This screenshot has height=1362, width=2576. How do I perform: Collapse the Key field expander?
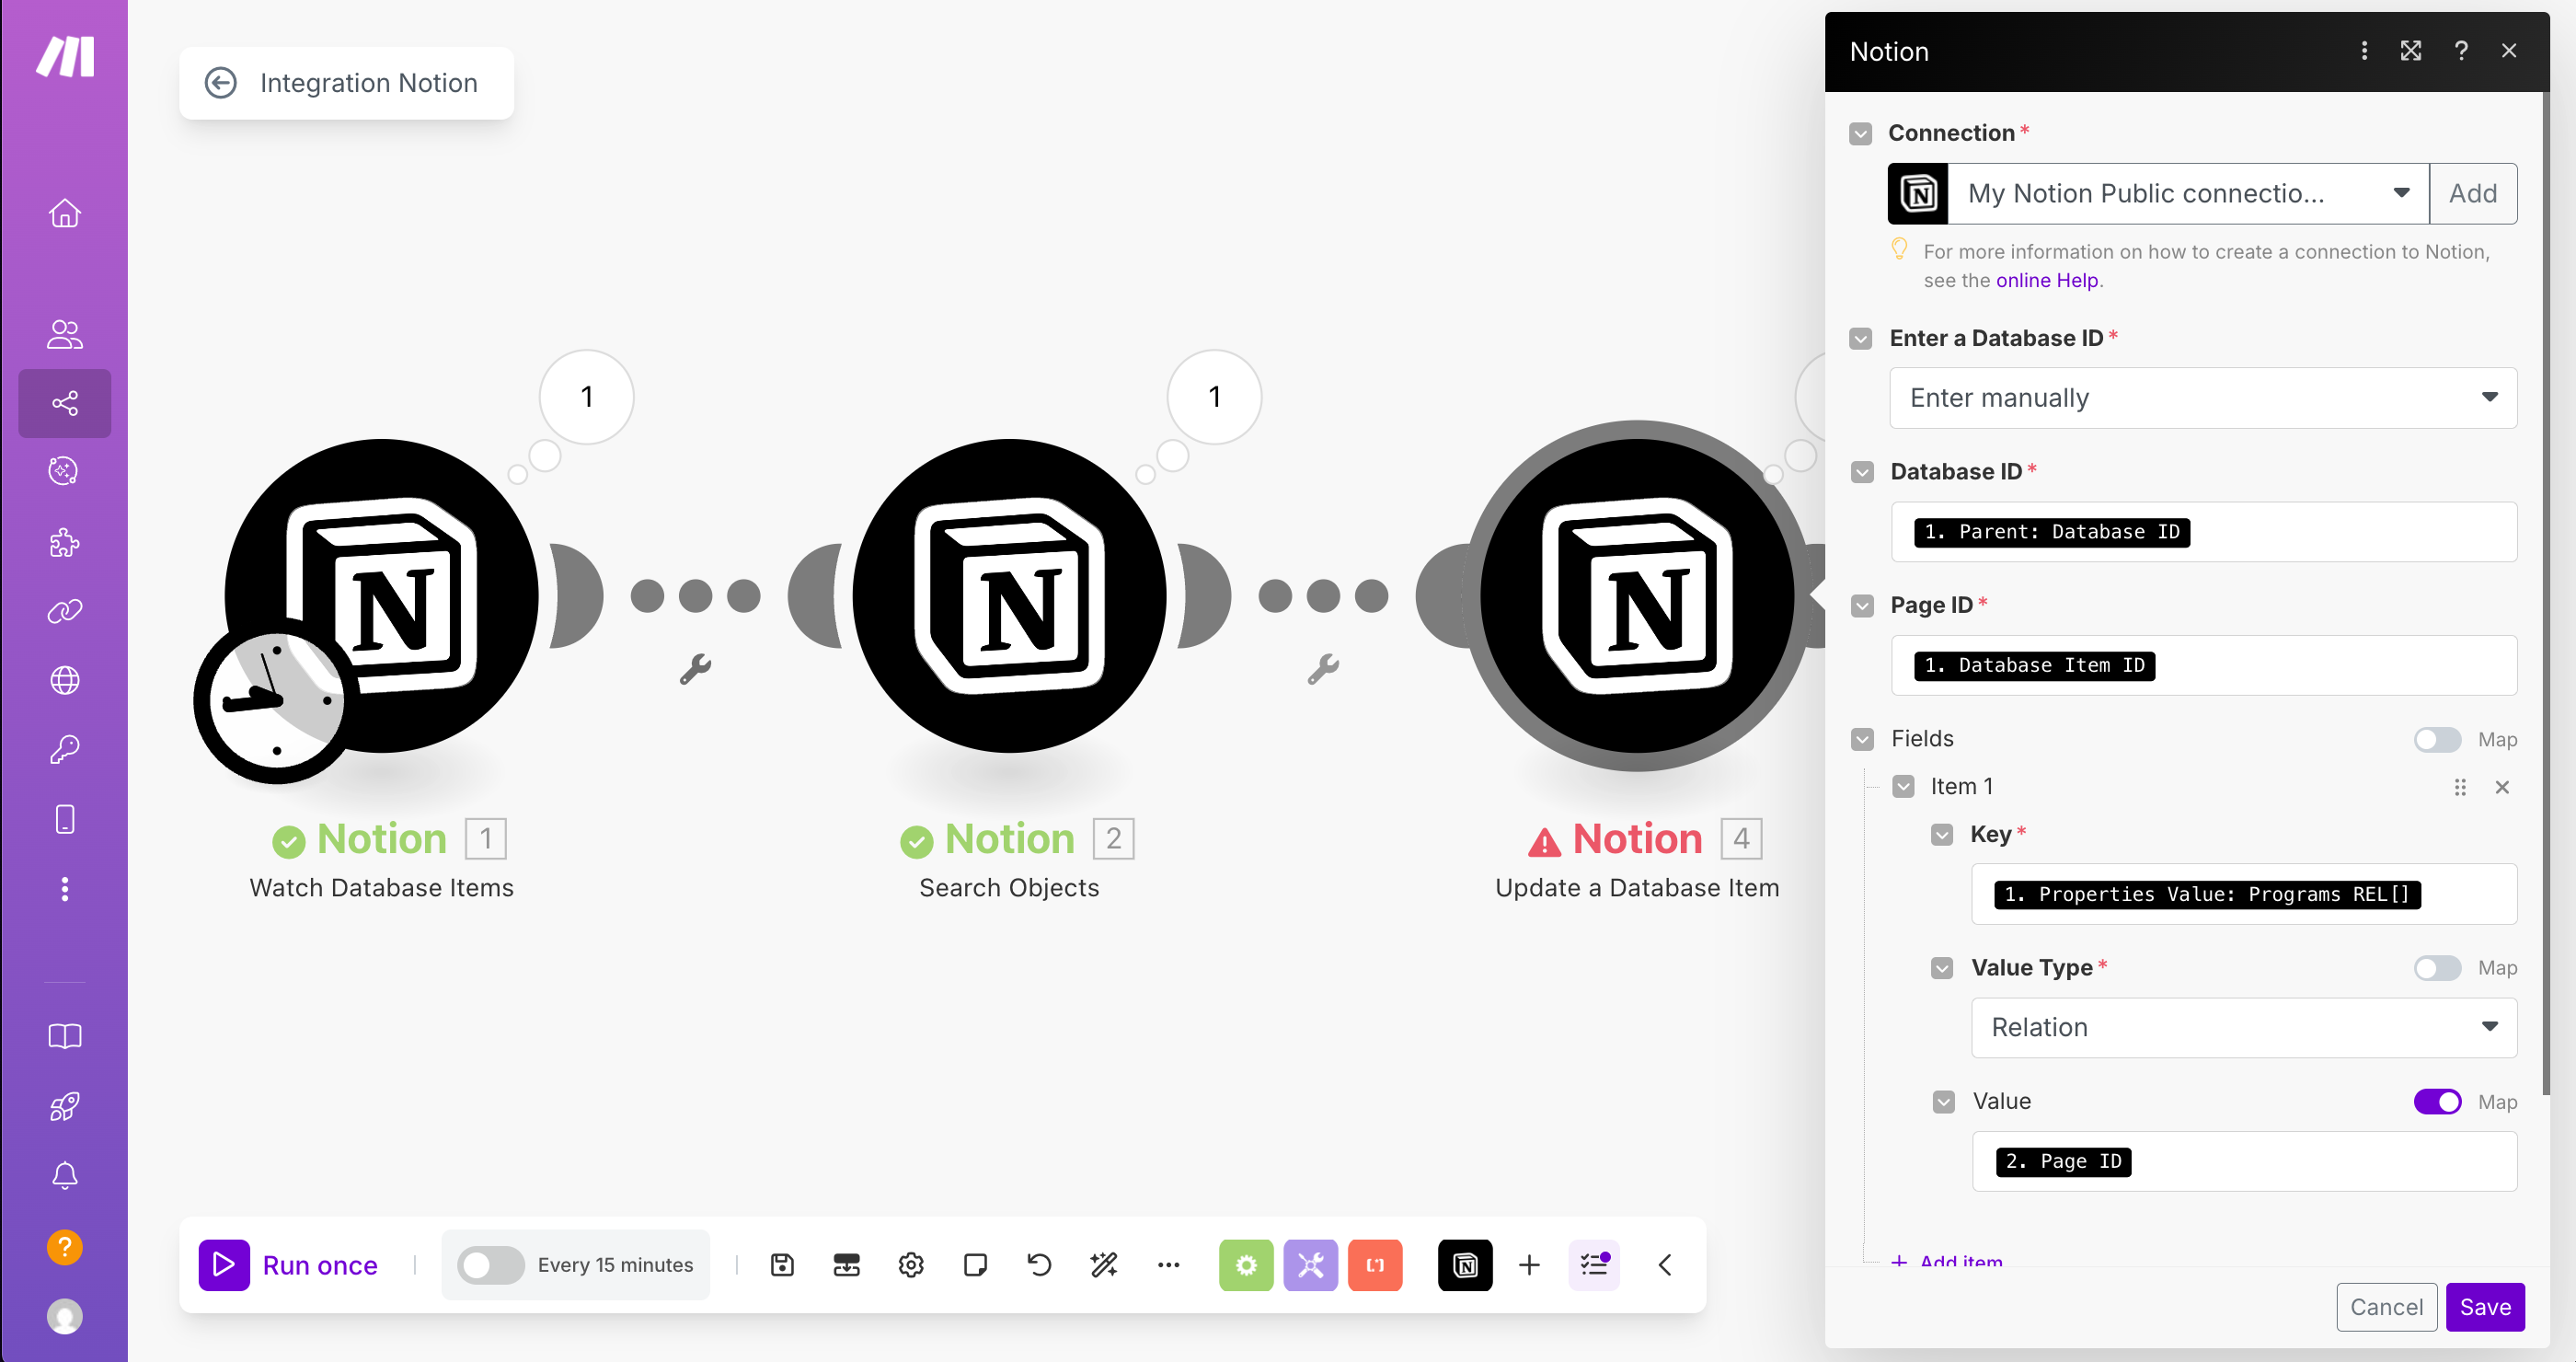(1941, 834)
